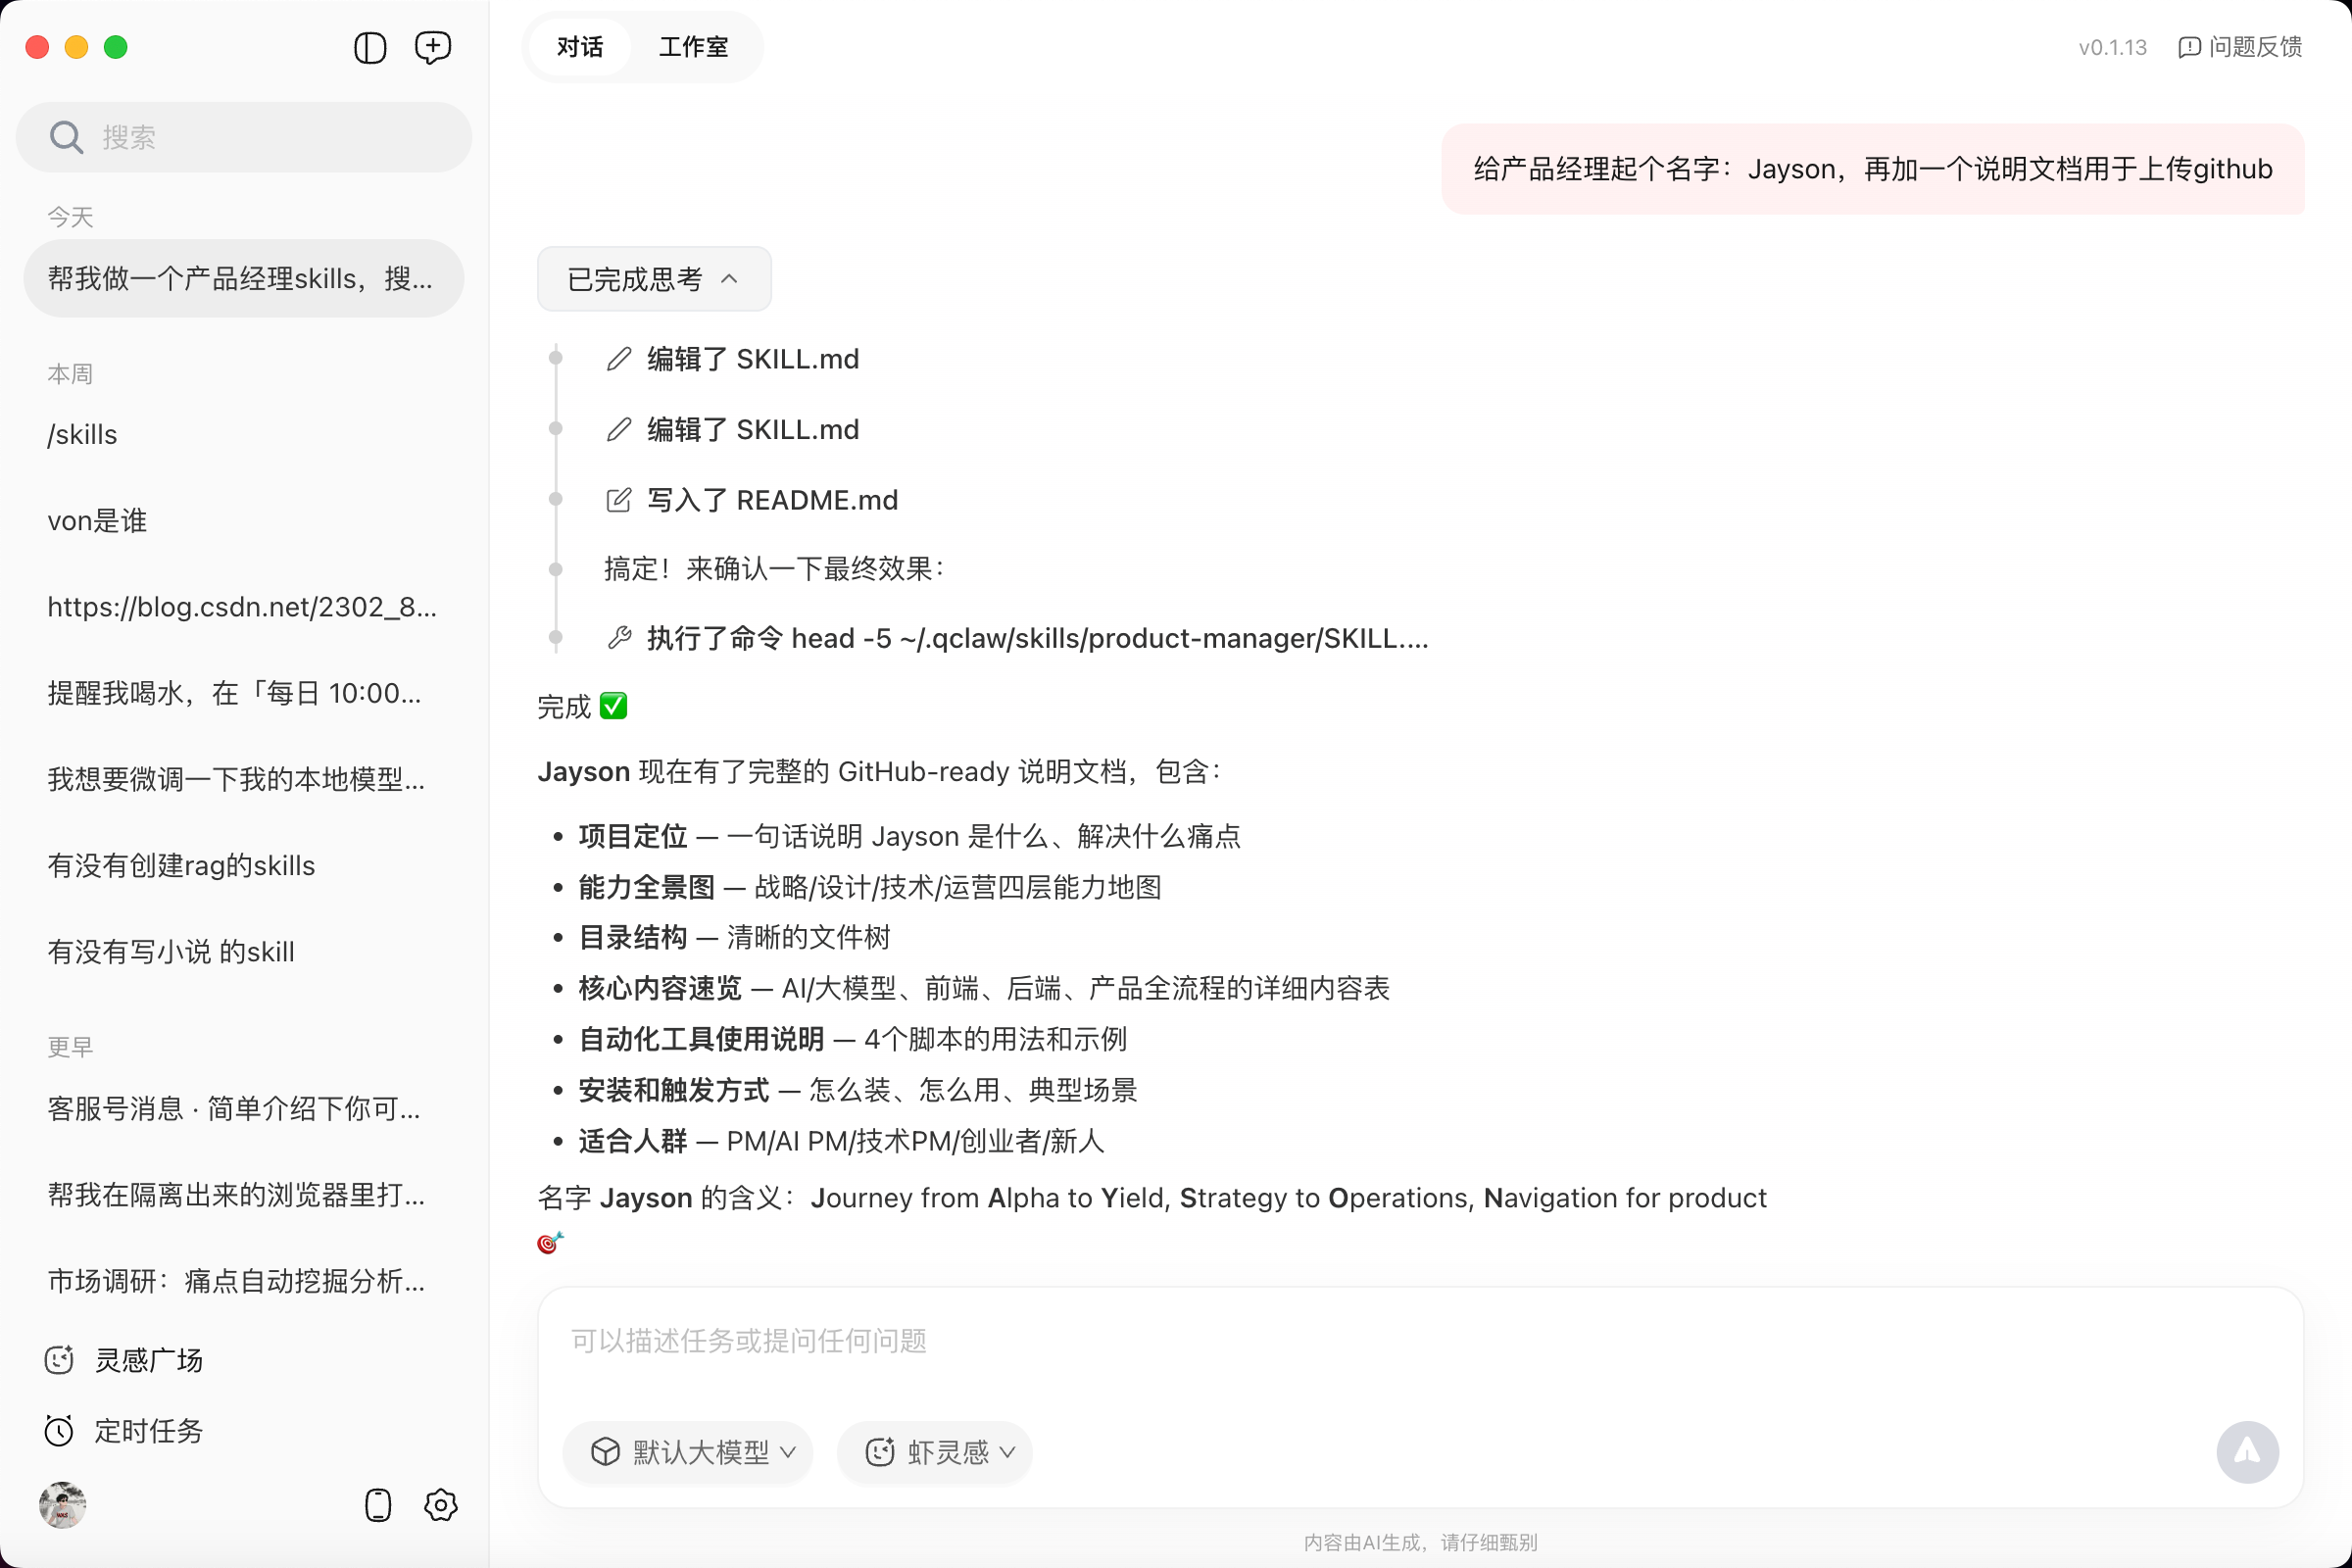Image resolution: width=2352 pixels, height=1568 pixels.
Task: Click the user avatar thumbnail
Action: 62,1505
